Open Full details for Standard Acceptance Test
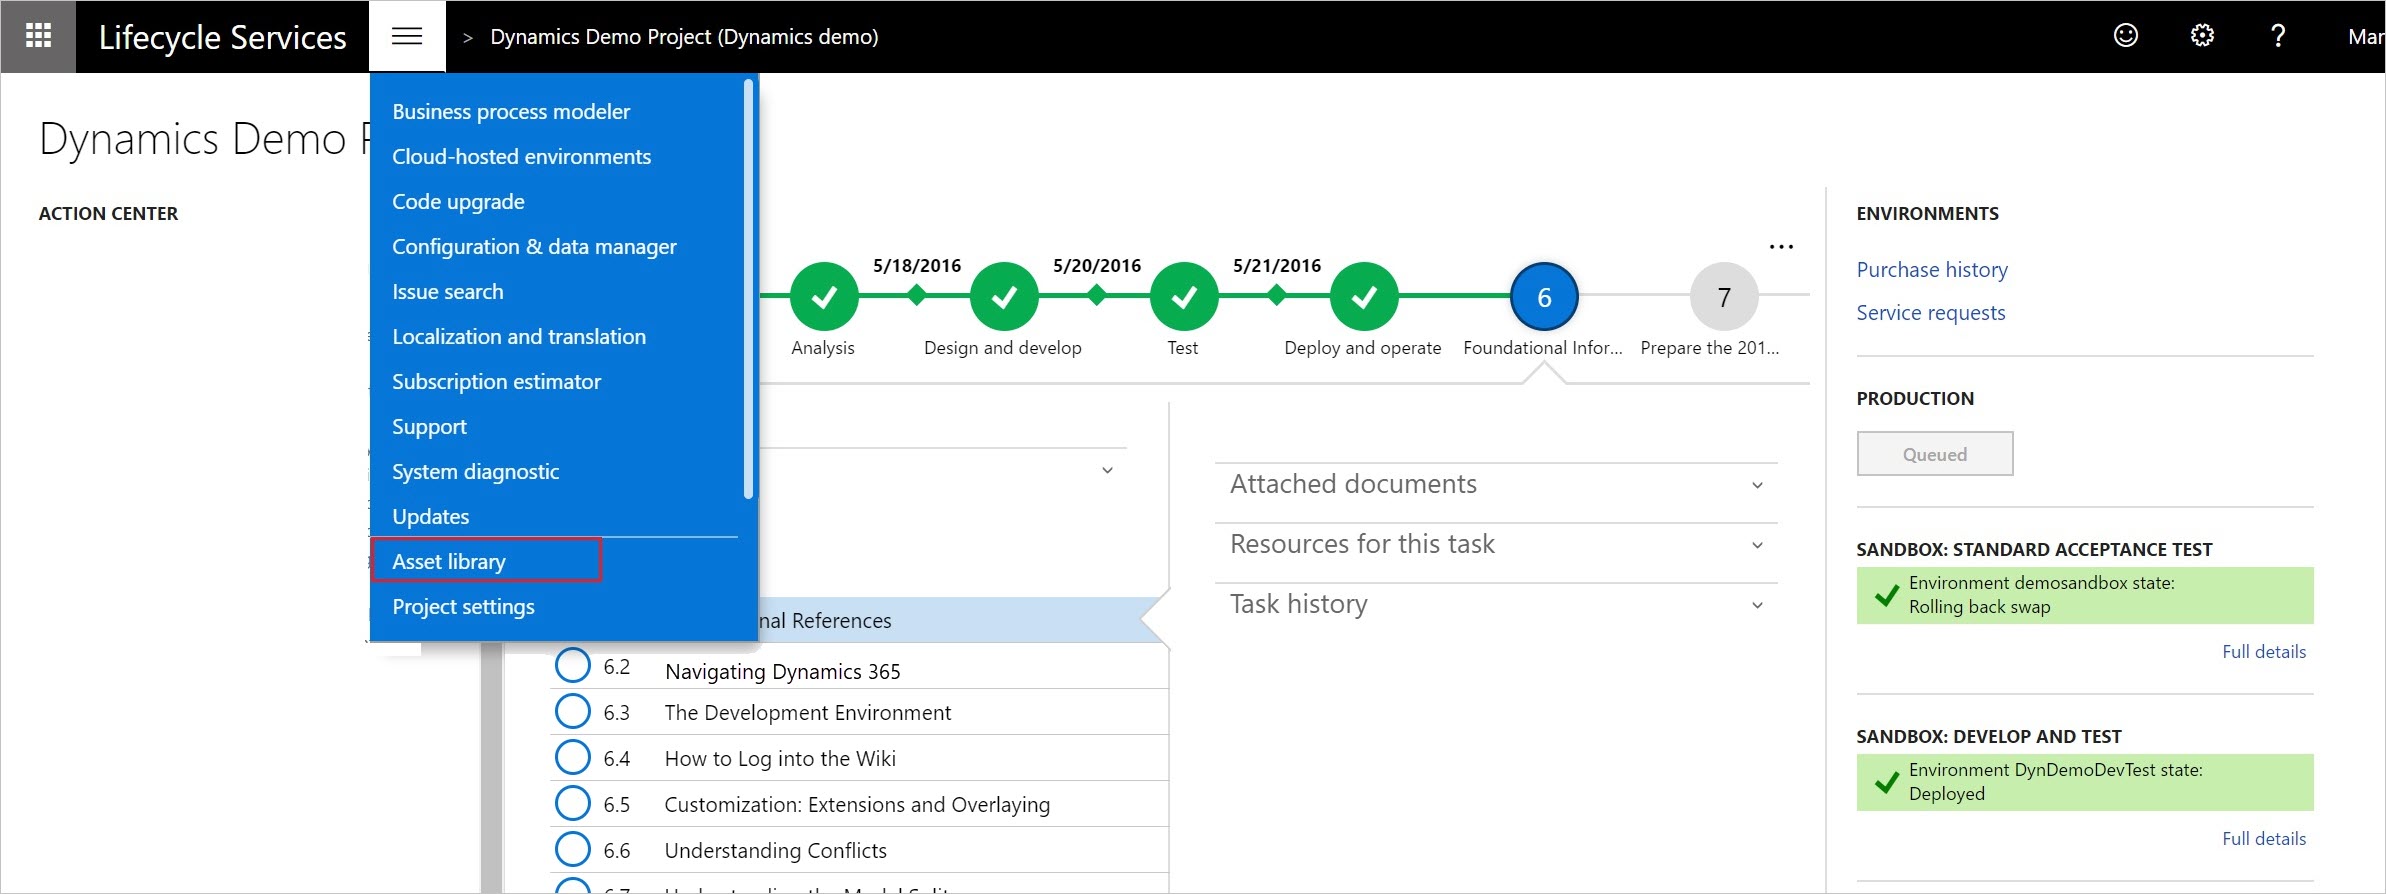The height and width of the screenshot is (894, 2386). [x=2264, y=652]
